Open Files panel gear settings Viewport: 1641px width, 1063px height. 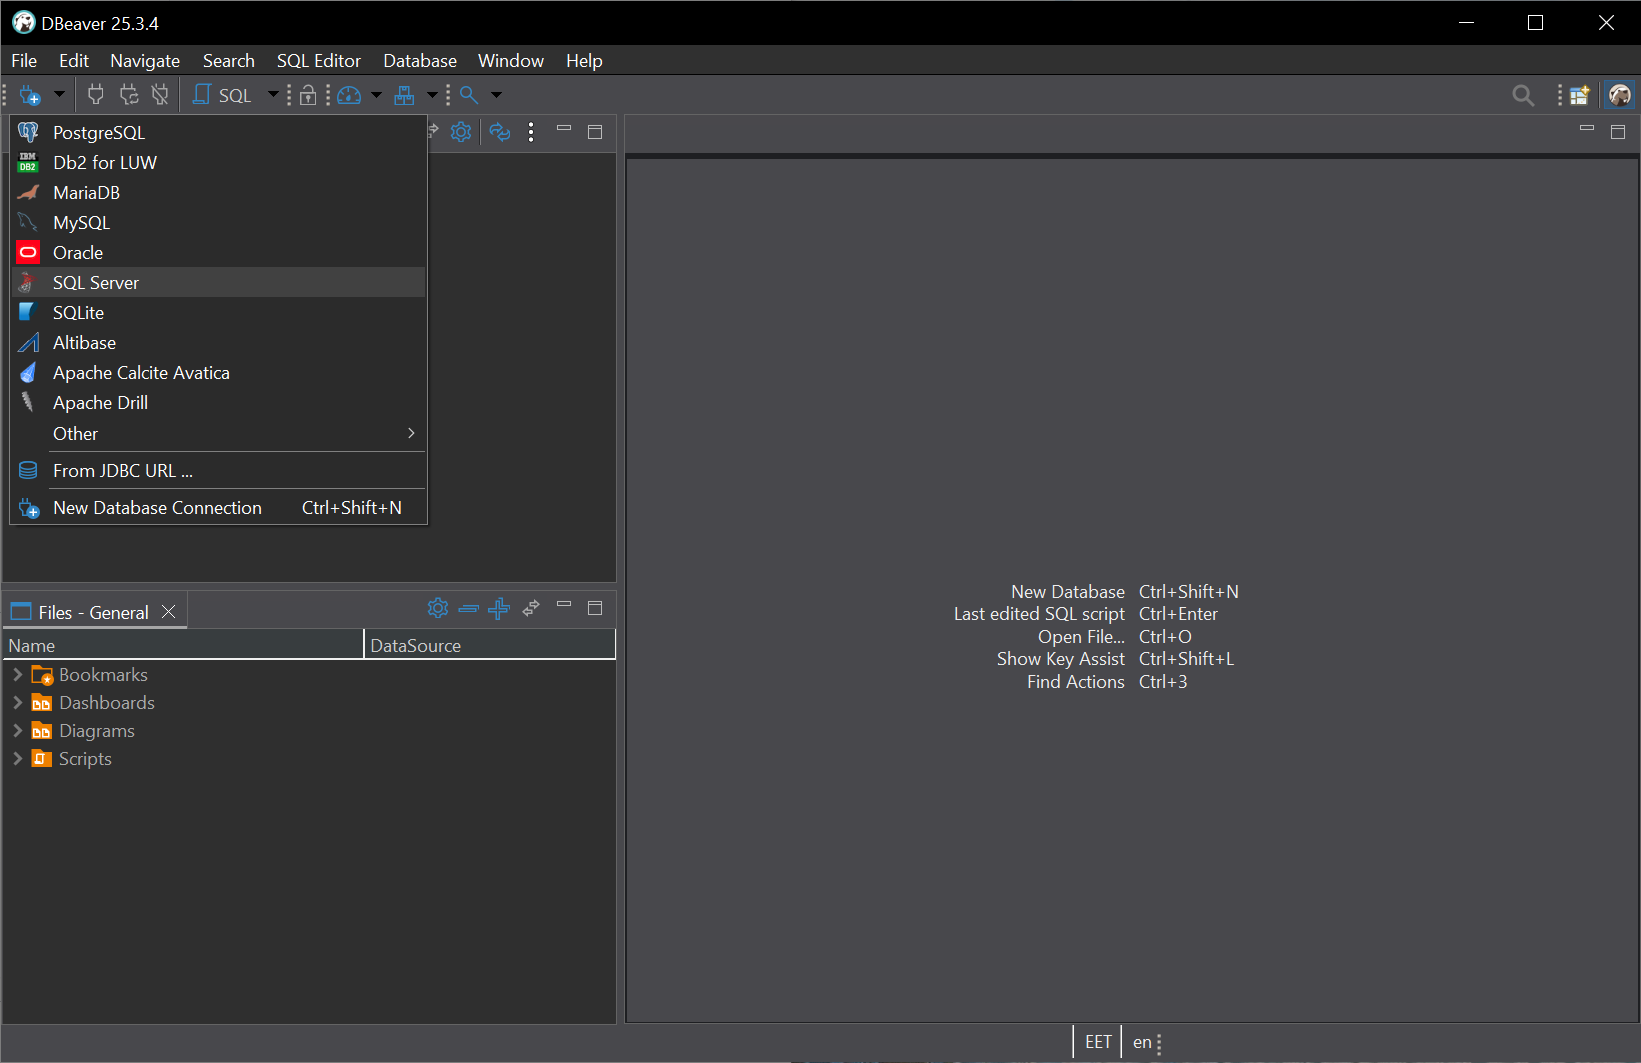point(437,608)
